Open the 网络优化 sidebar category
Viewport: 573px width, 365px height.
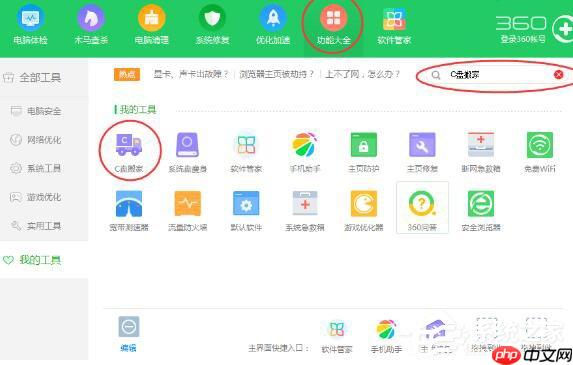tap(36, 140)
